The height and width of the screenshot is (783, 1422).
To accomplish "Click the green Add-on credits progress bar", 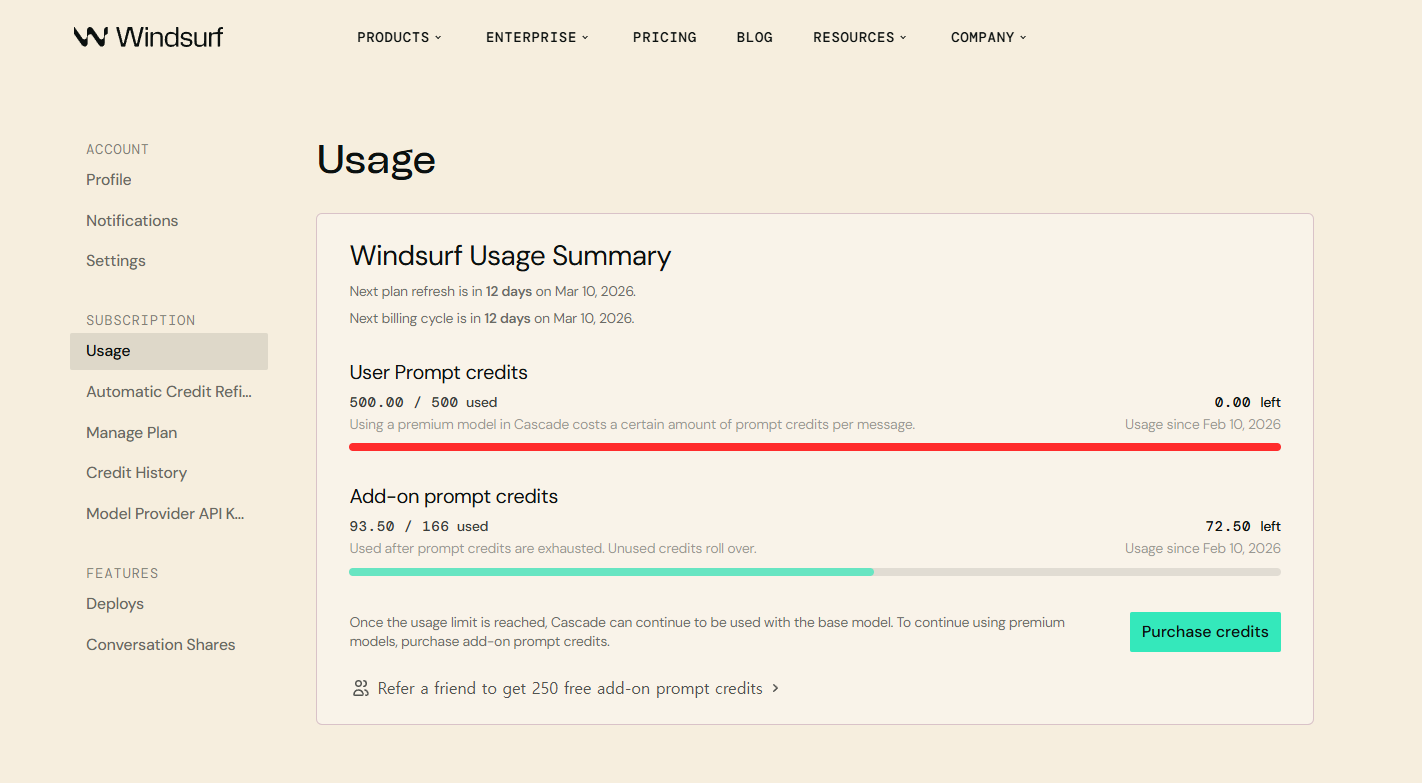I will tap(611, 572).
